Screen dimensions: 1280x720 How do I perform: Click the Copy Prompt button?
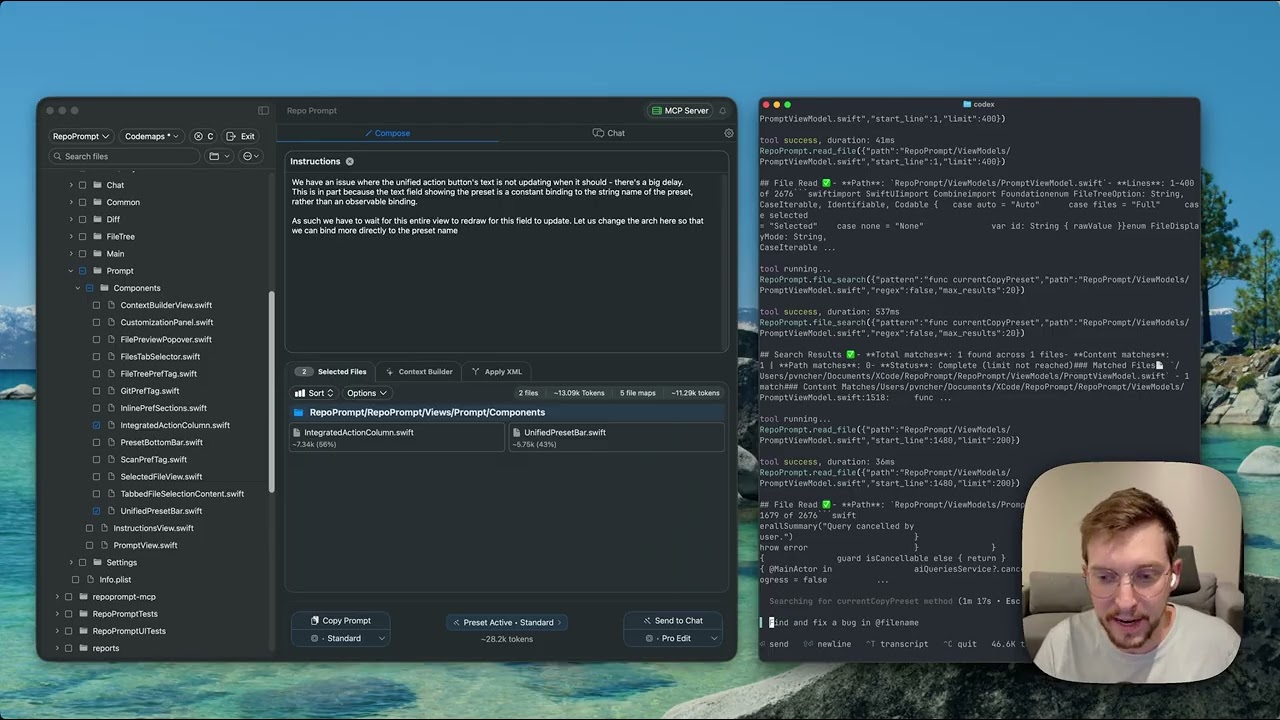tap(340, 621)
